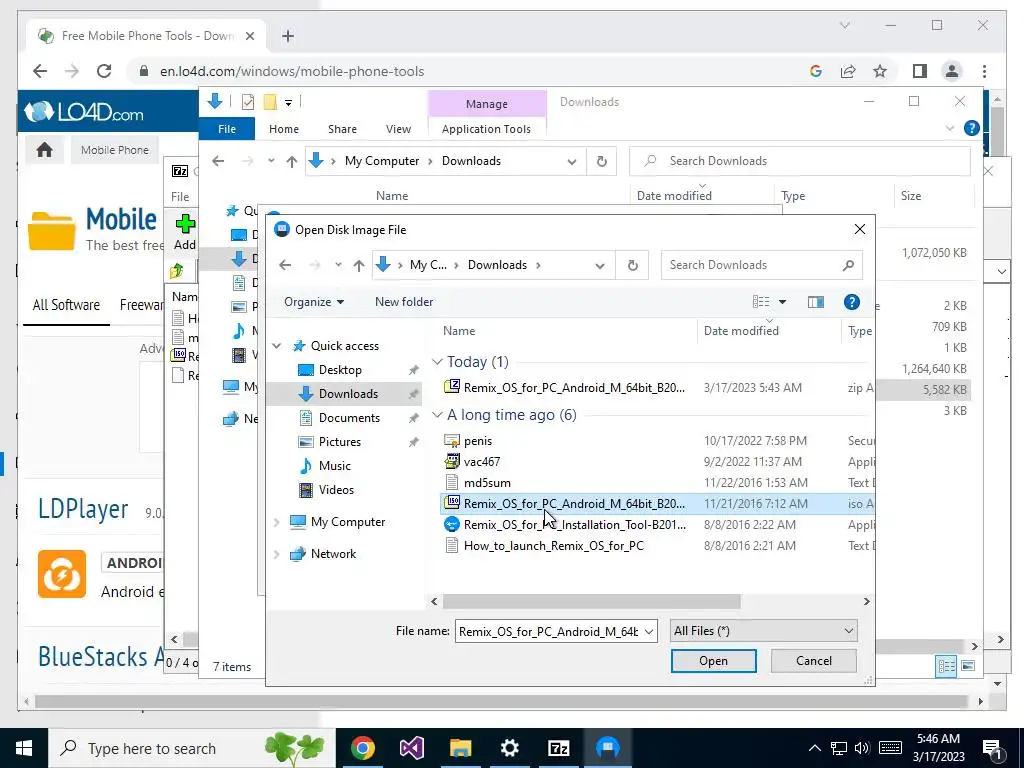1024x768 pixels.
Task: Click the blue help icon in dialog
Action: [852, 302]
